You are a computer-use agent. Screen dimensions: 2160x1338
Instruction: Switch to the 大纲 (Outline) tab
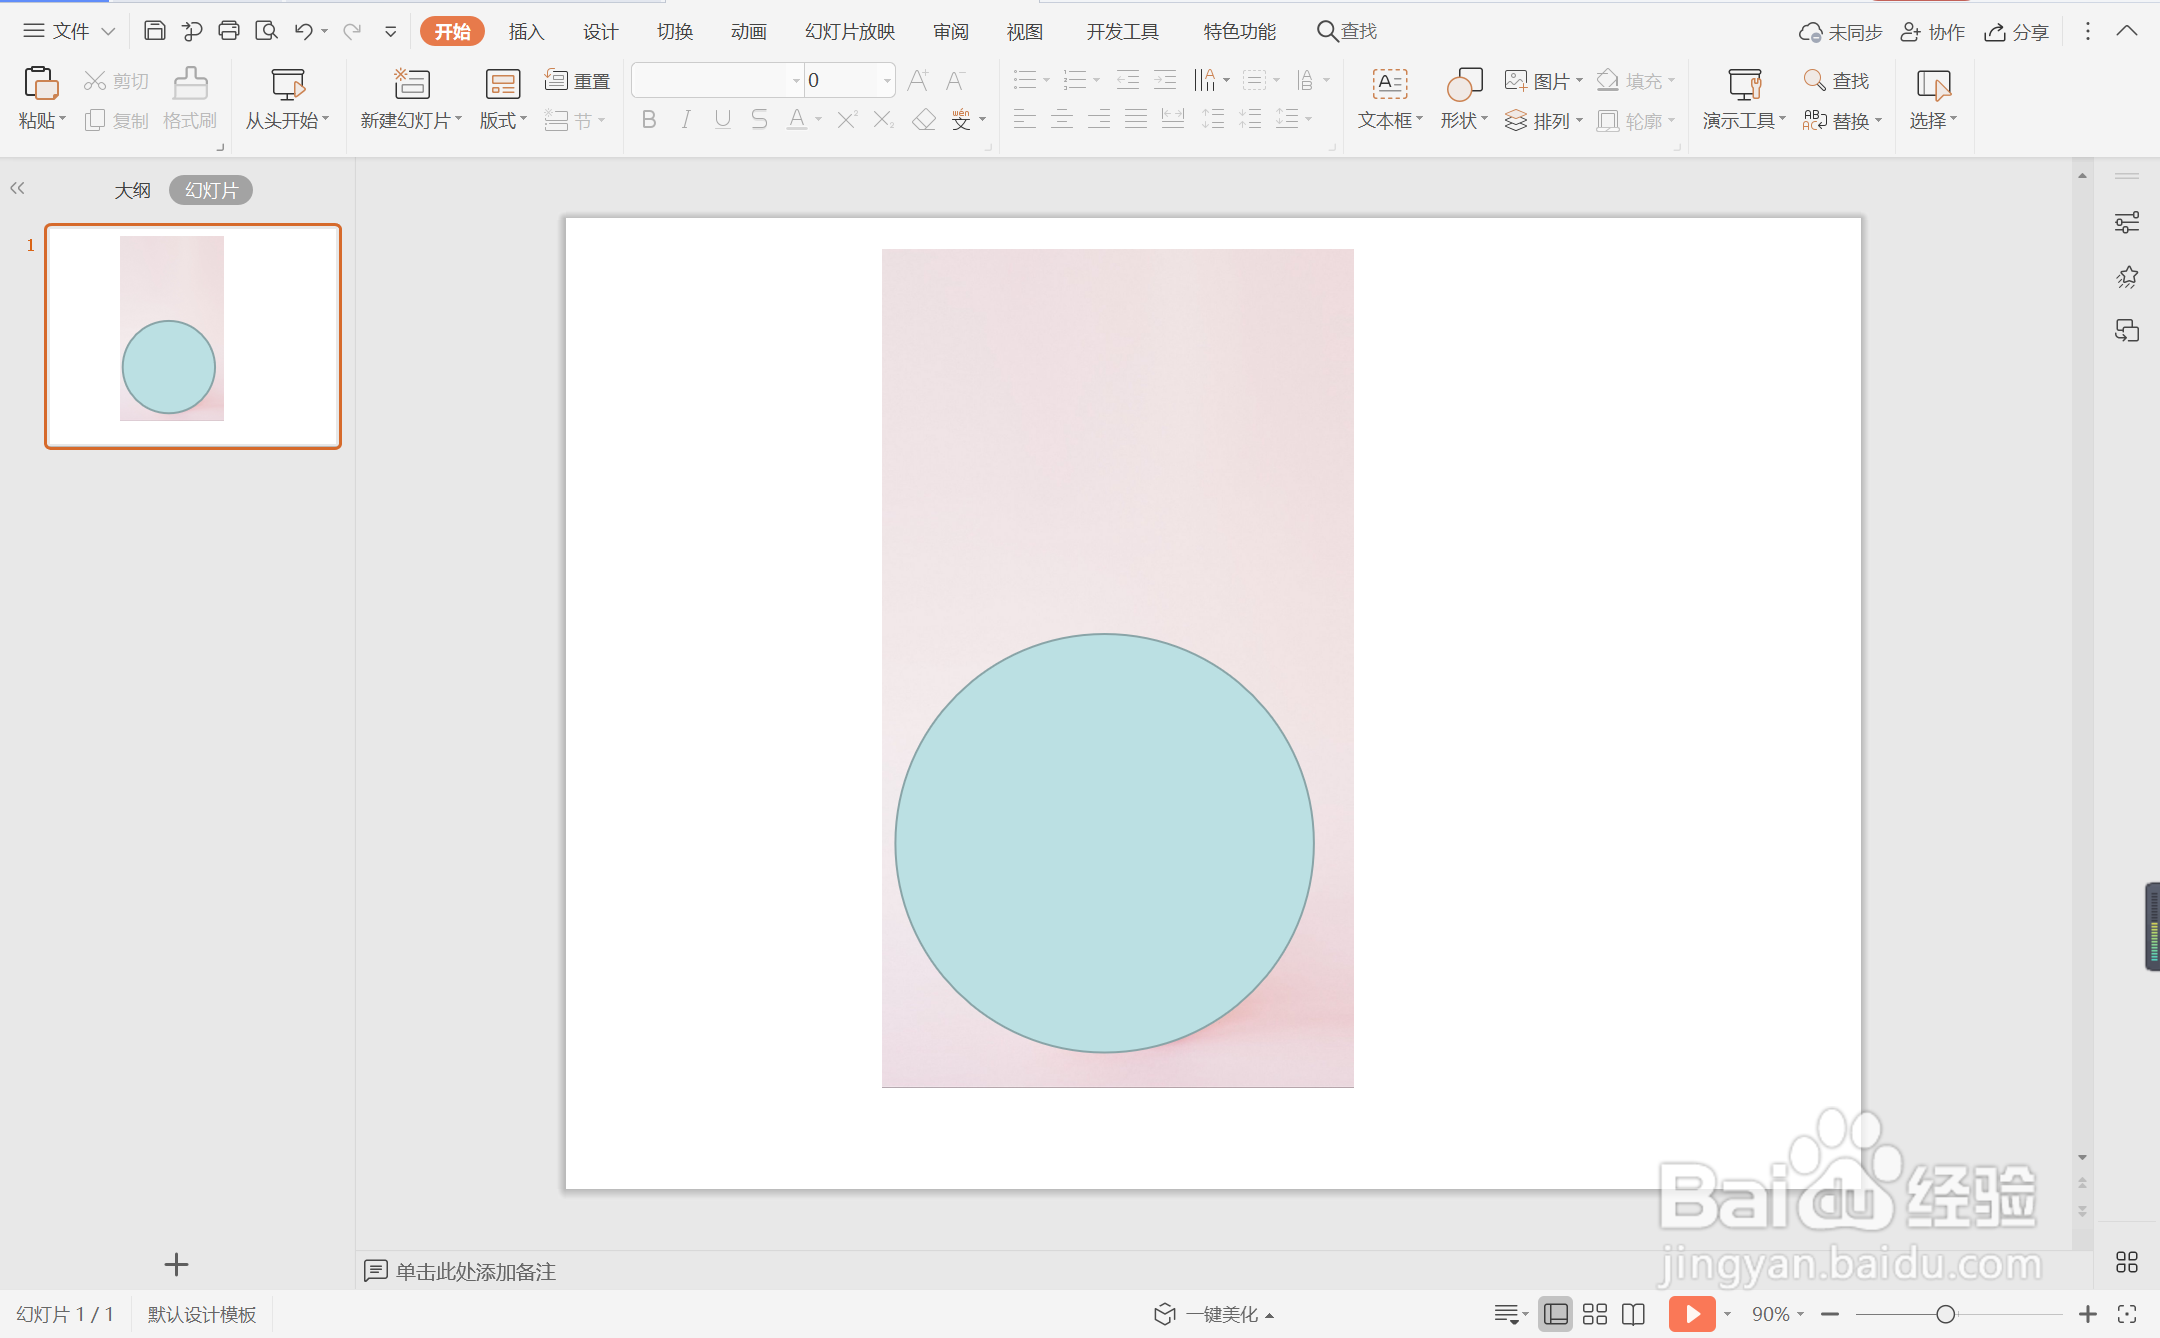click(x=132, y=190)
